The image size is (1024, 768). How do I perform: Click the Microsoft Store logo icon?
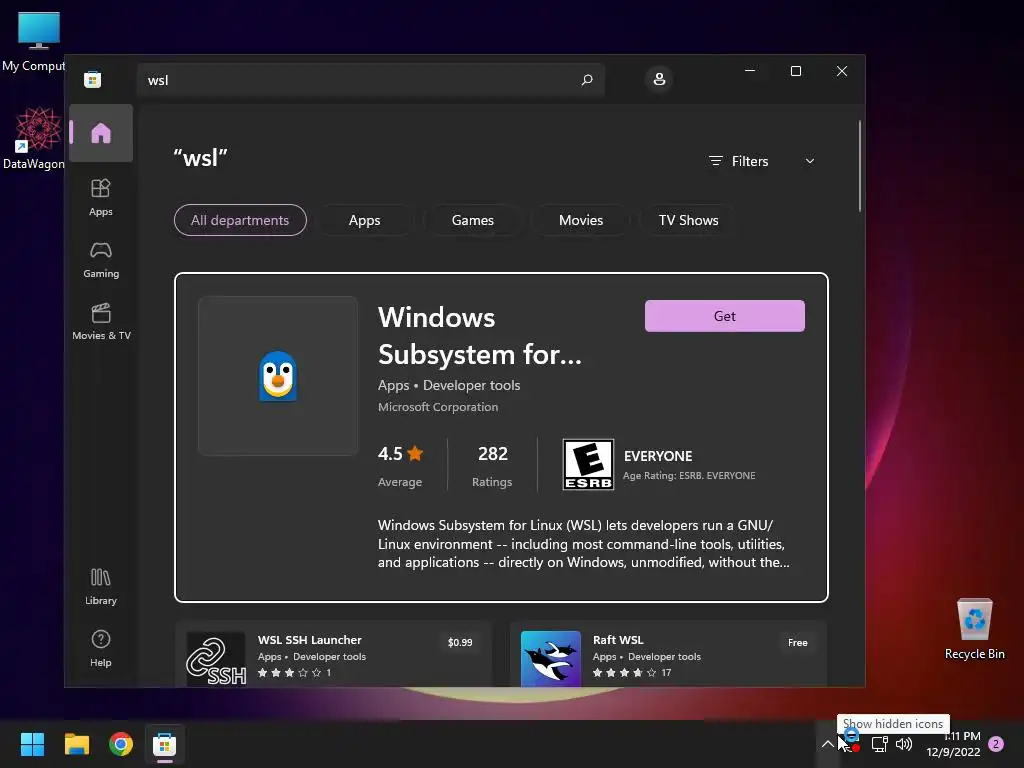point(92,80)
